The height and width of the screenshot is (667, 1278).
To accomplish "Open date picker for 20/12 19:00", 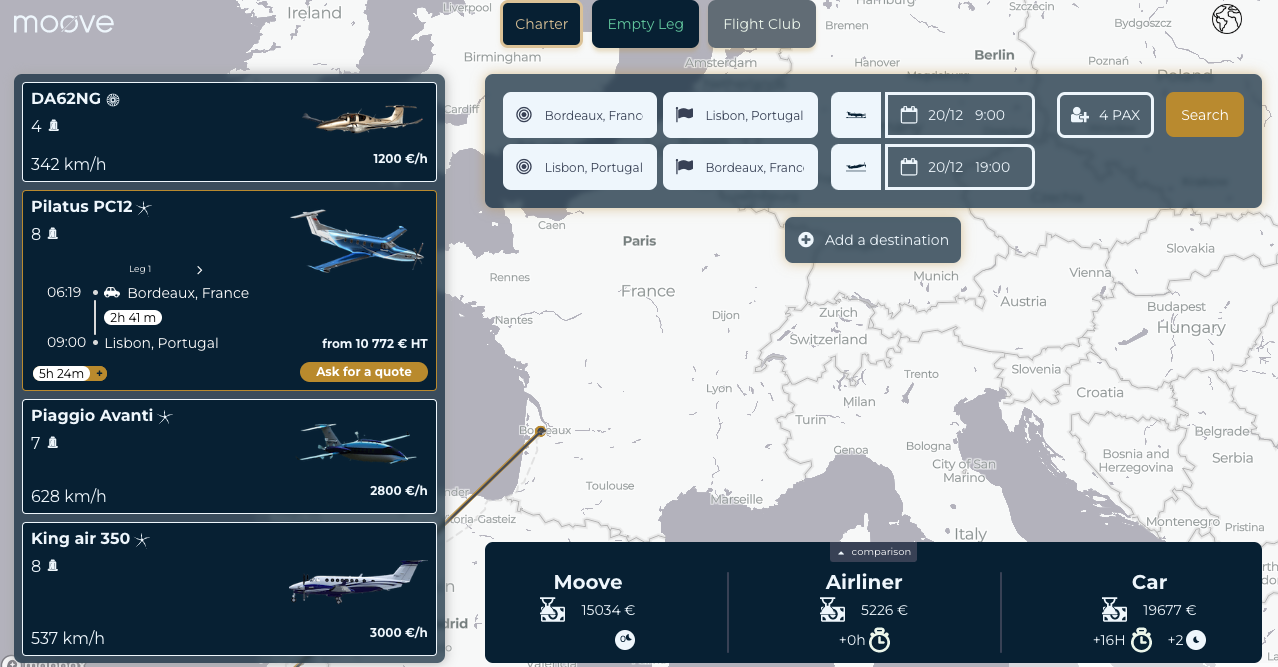I will [960, 167].
